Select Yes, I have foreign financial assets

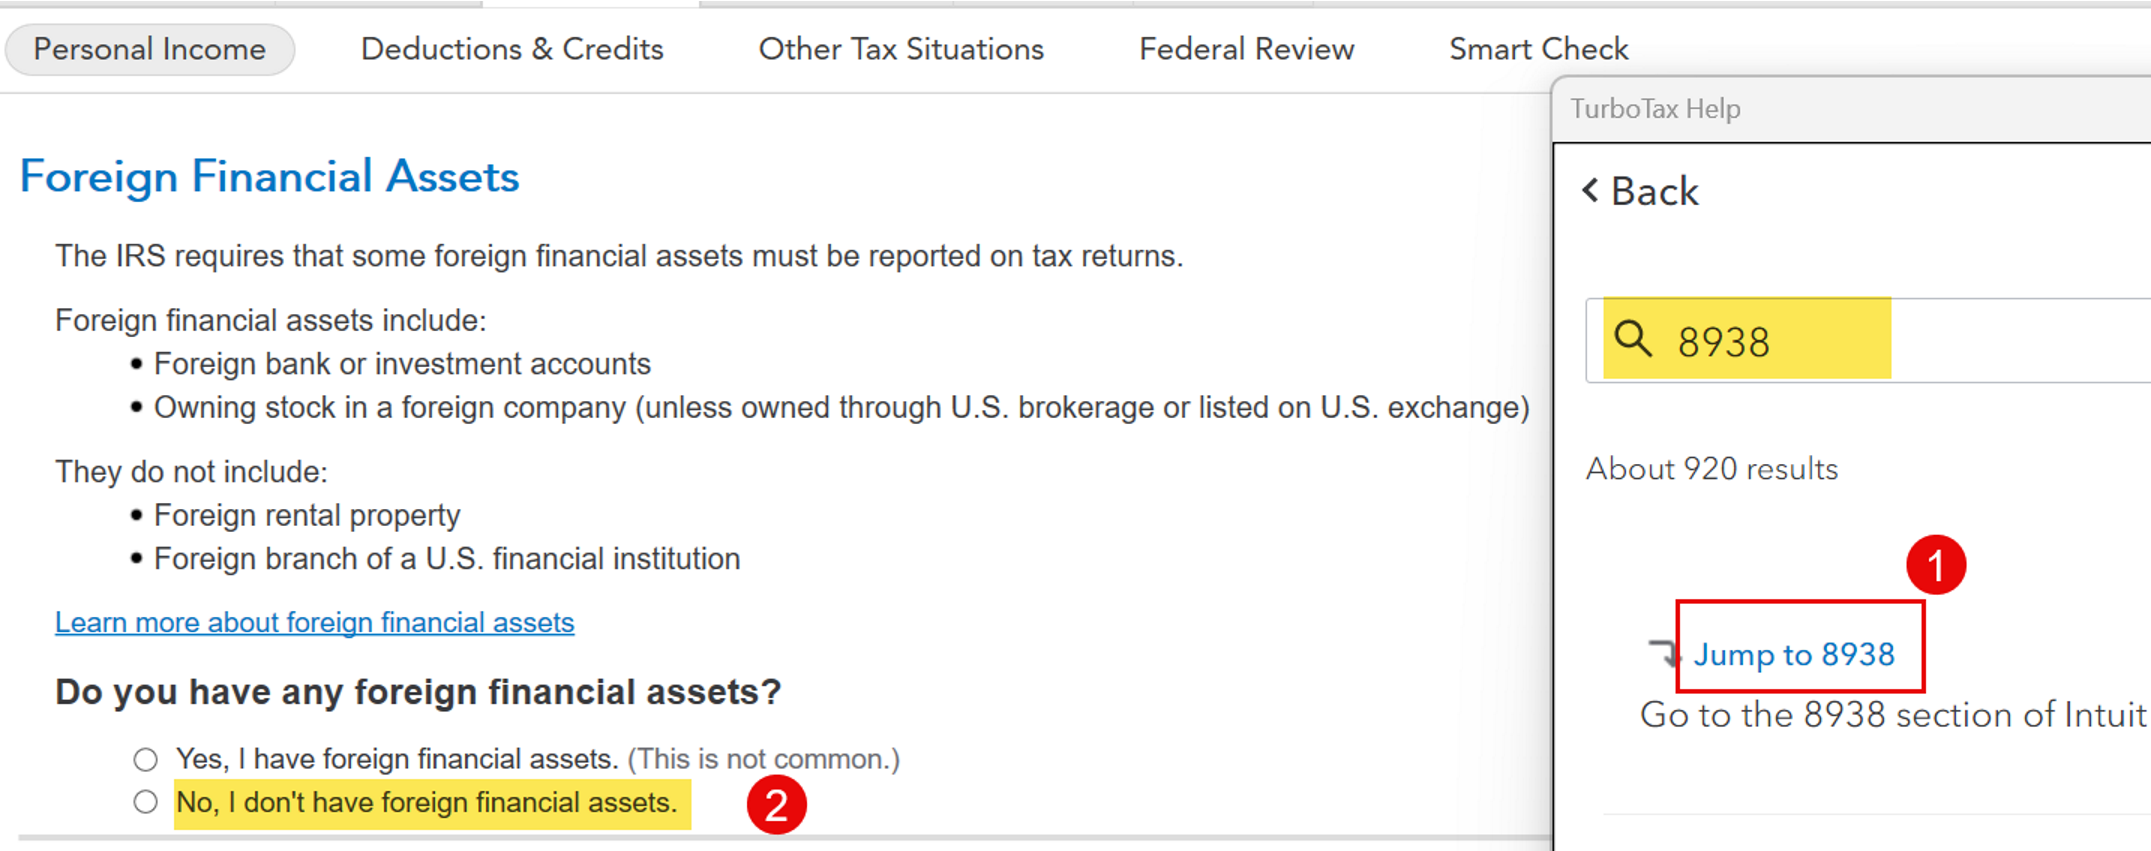tap(146, 760)
